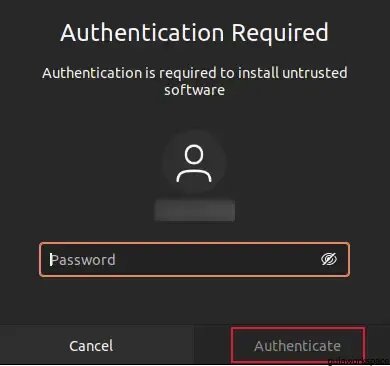
Task: Click the circular account avatar
Action: click(x=194, y=163)
